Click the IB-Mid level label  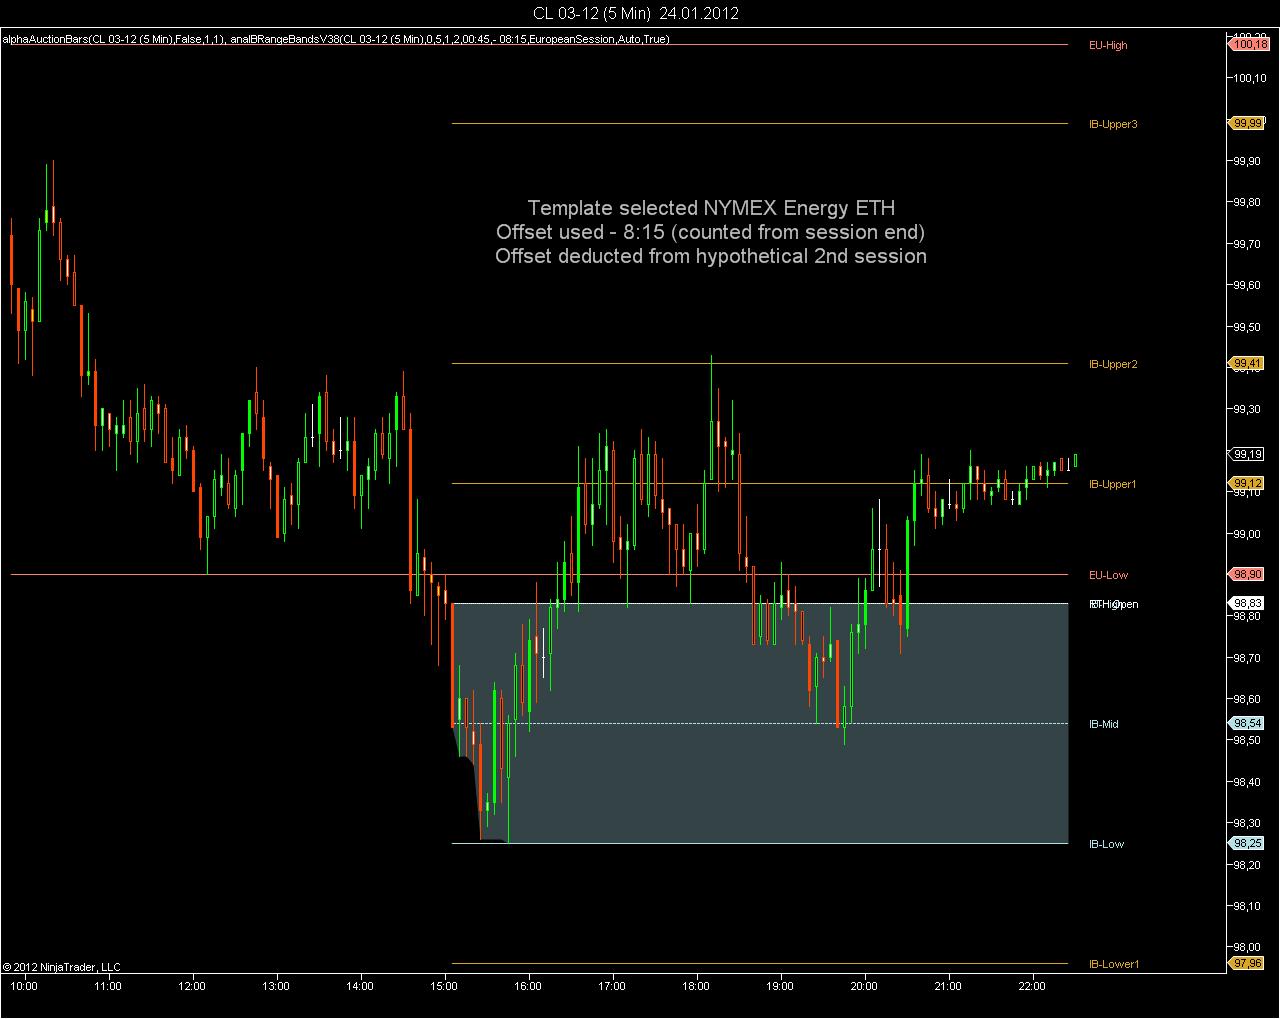(x=1104, y=724)
